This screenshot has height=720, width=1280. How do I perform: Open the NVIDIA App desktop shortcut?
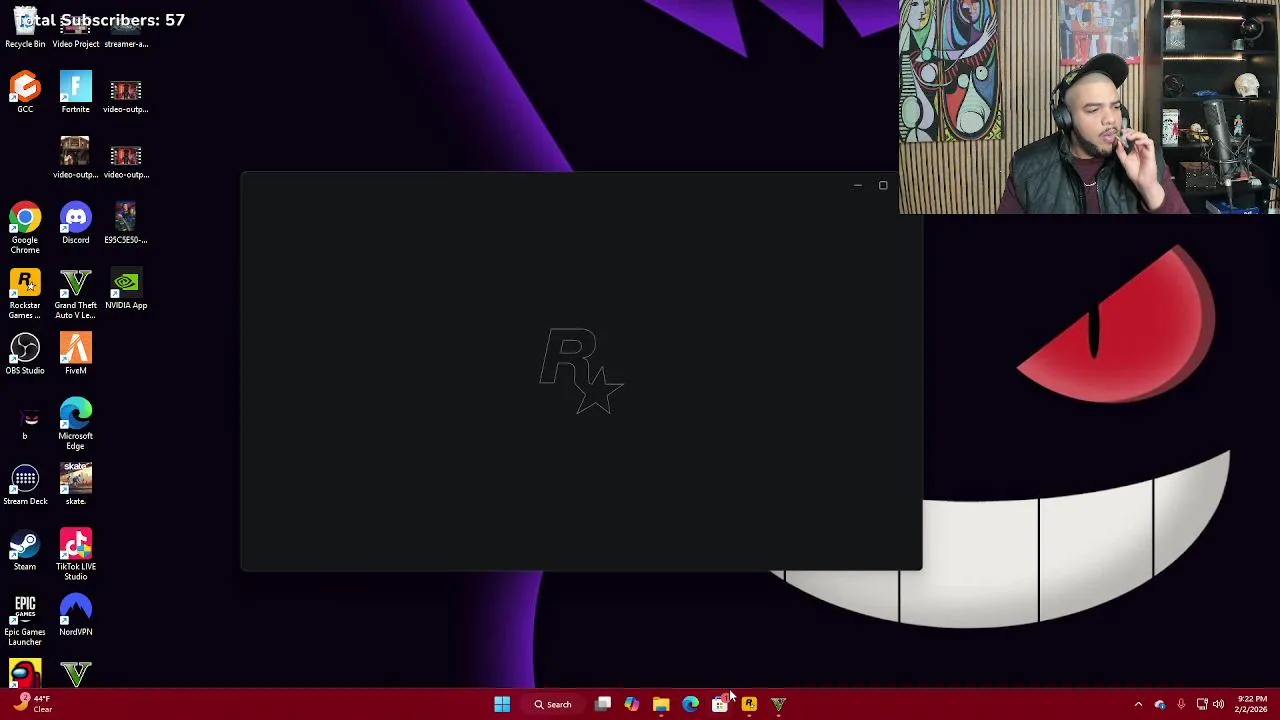[x=126, y=289]
